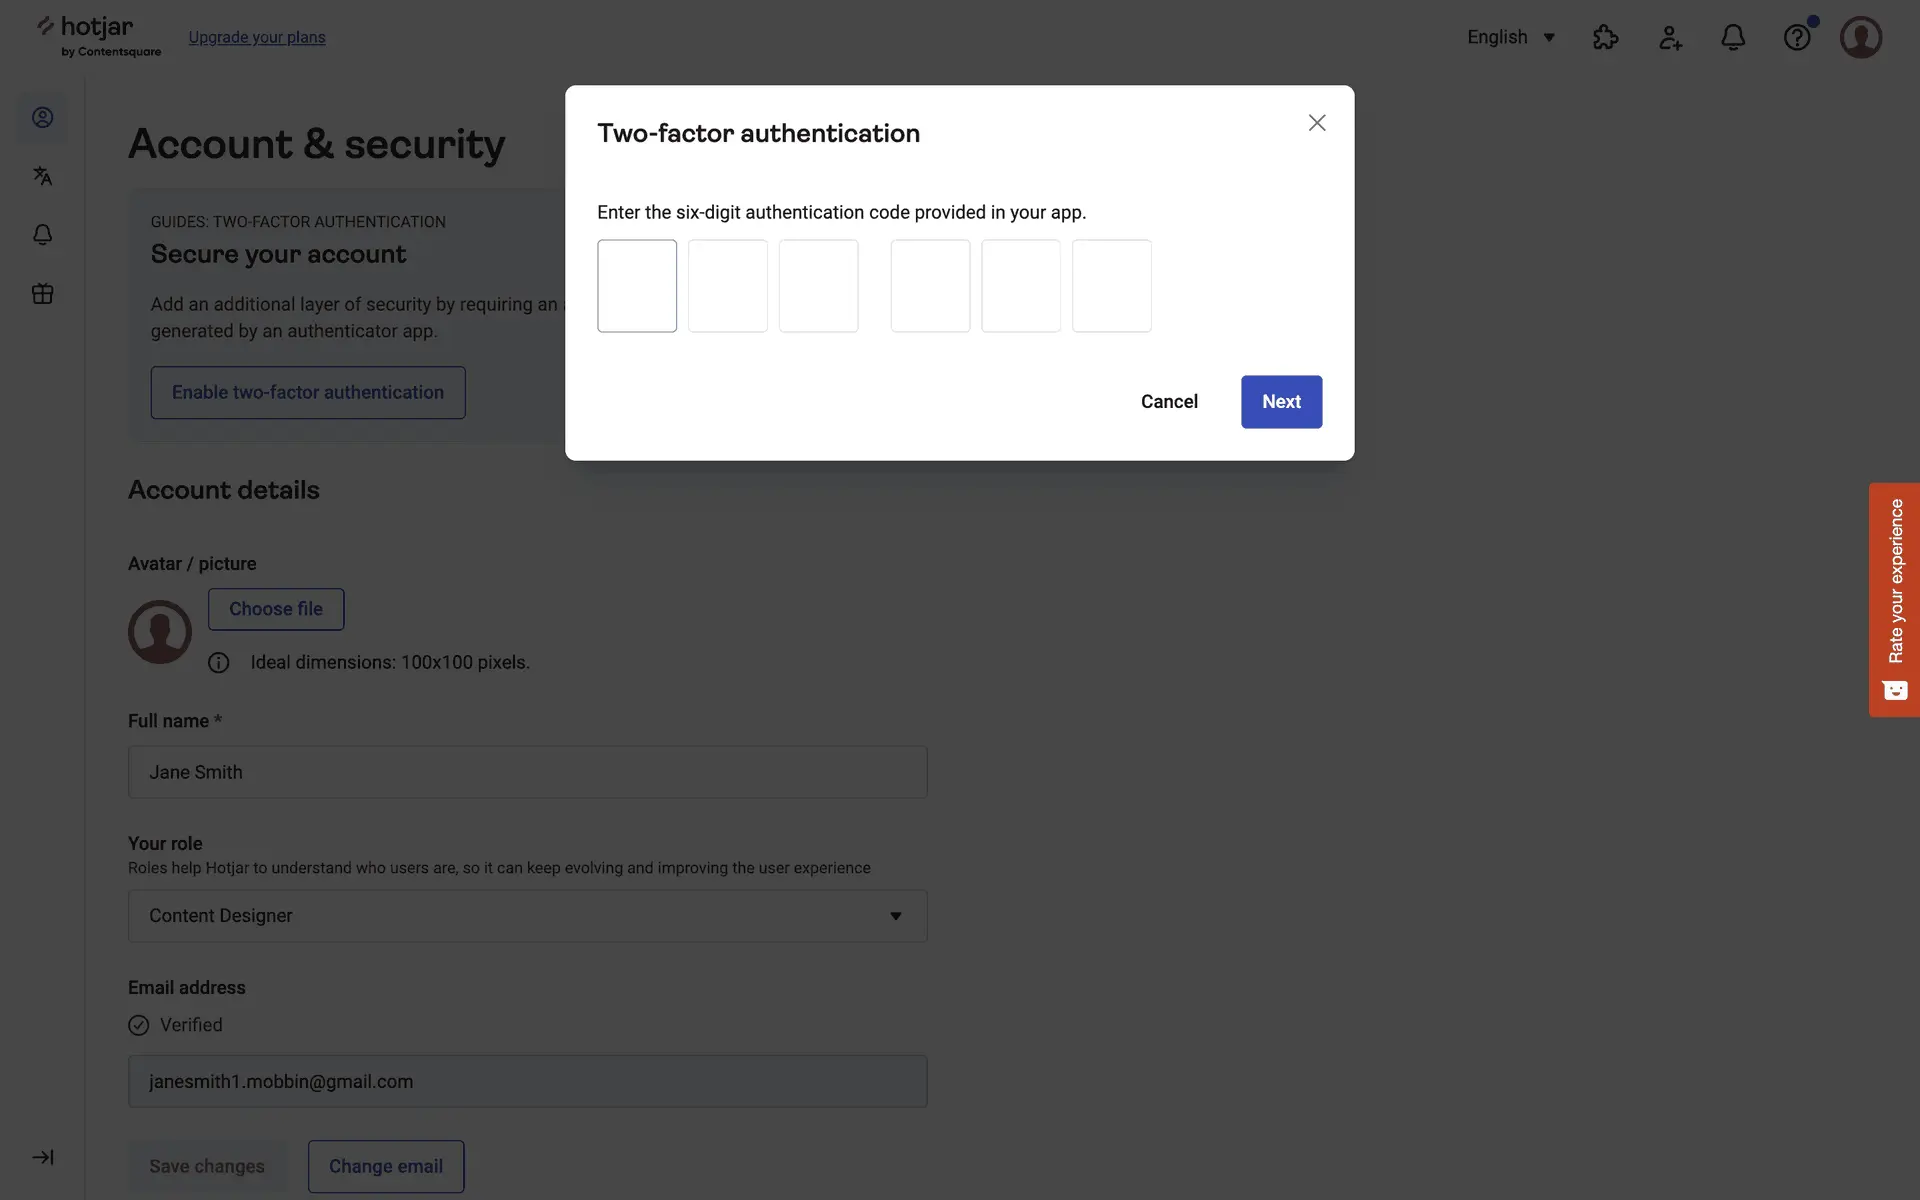This screenshot has width=1920, height=1200.
Task: Open the notifications bell in header
Action: pos(1733,37)
